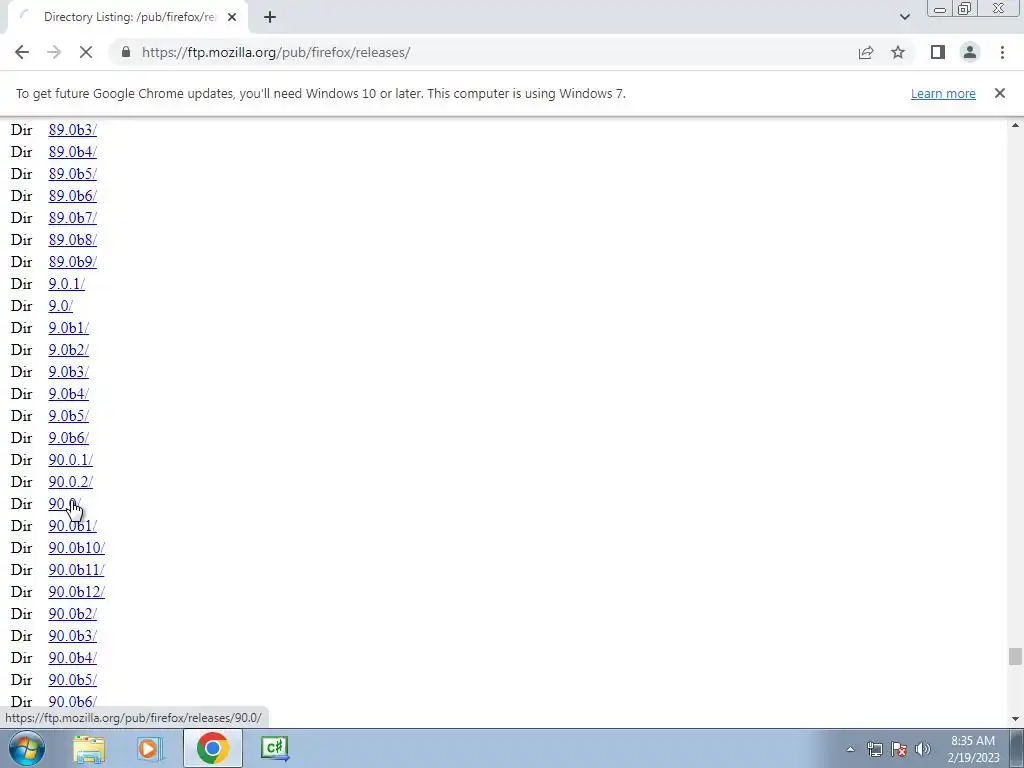
Task: Open the browser side panel
Action: pyautogui.click(x=938, y=52)
